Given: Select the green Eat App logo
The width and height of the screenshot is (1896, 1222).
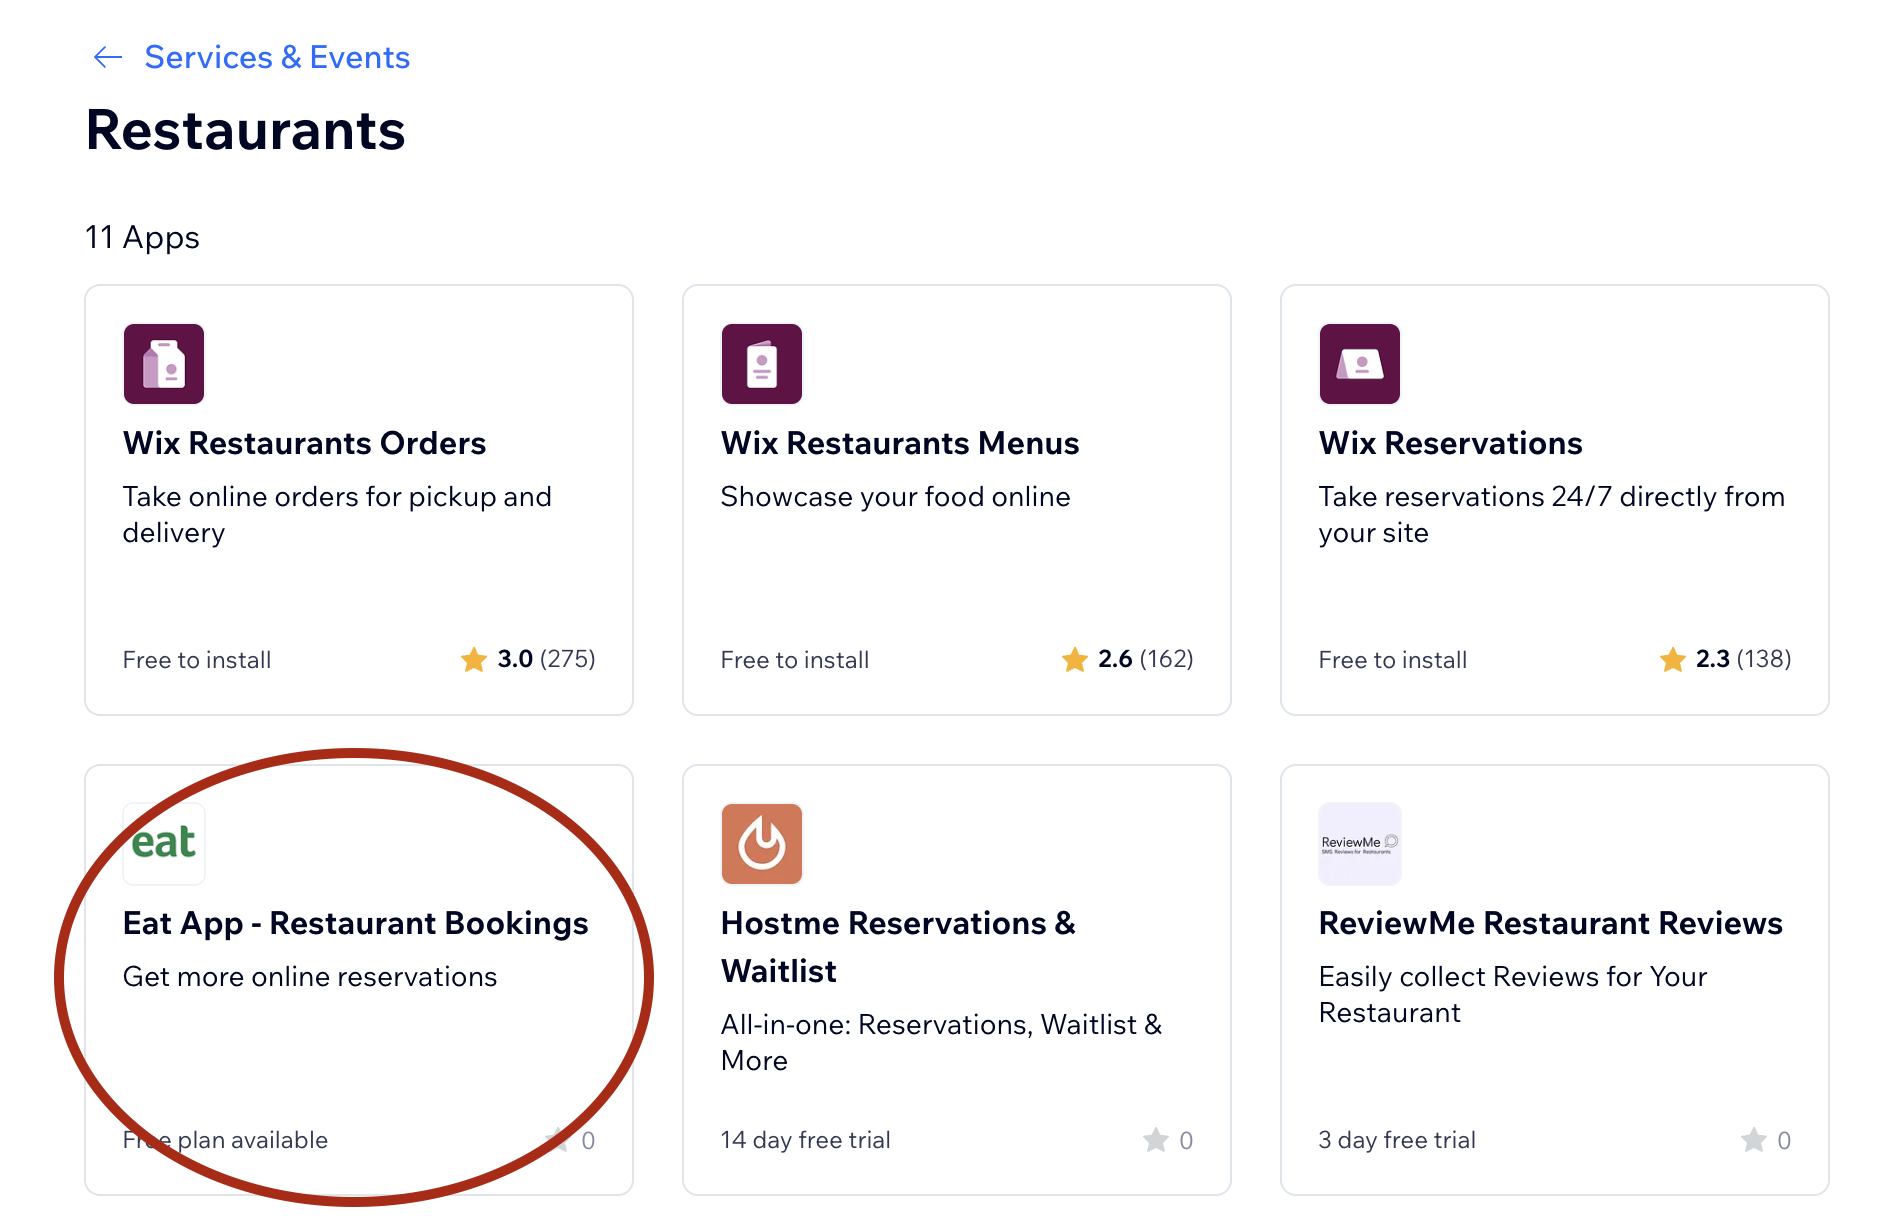Looking at the screenshot, I should [163, 843].
